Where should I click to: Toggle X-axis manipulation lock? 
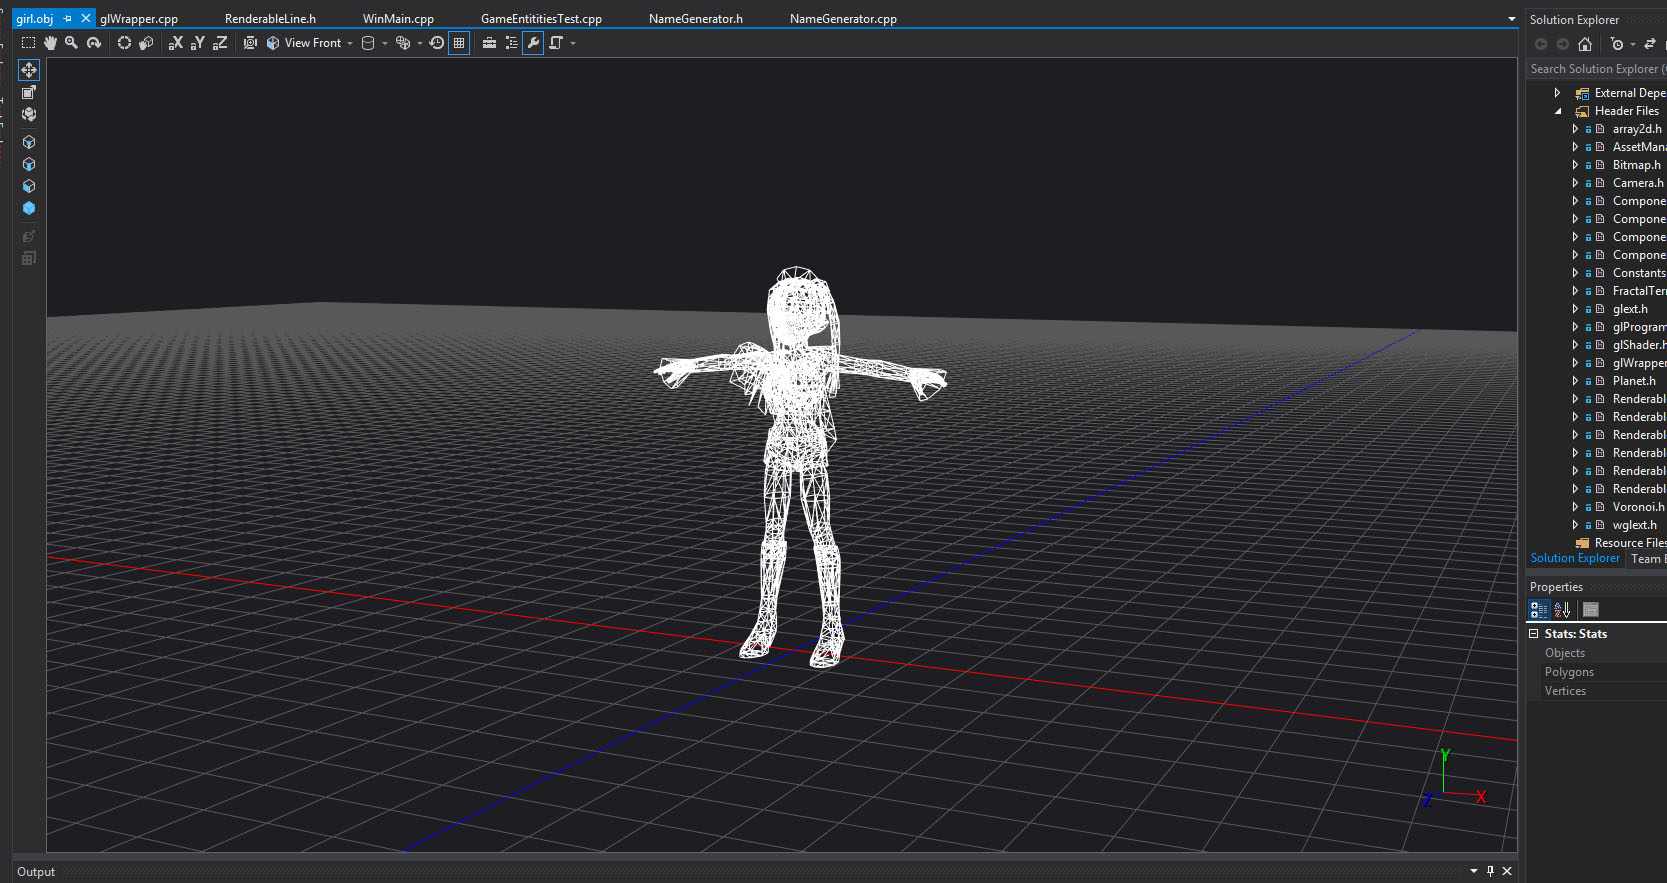pos(176,43)
